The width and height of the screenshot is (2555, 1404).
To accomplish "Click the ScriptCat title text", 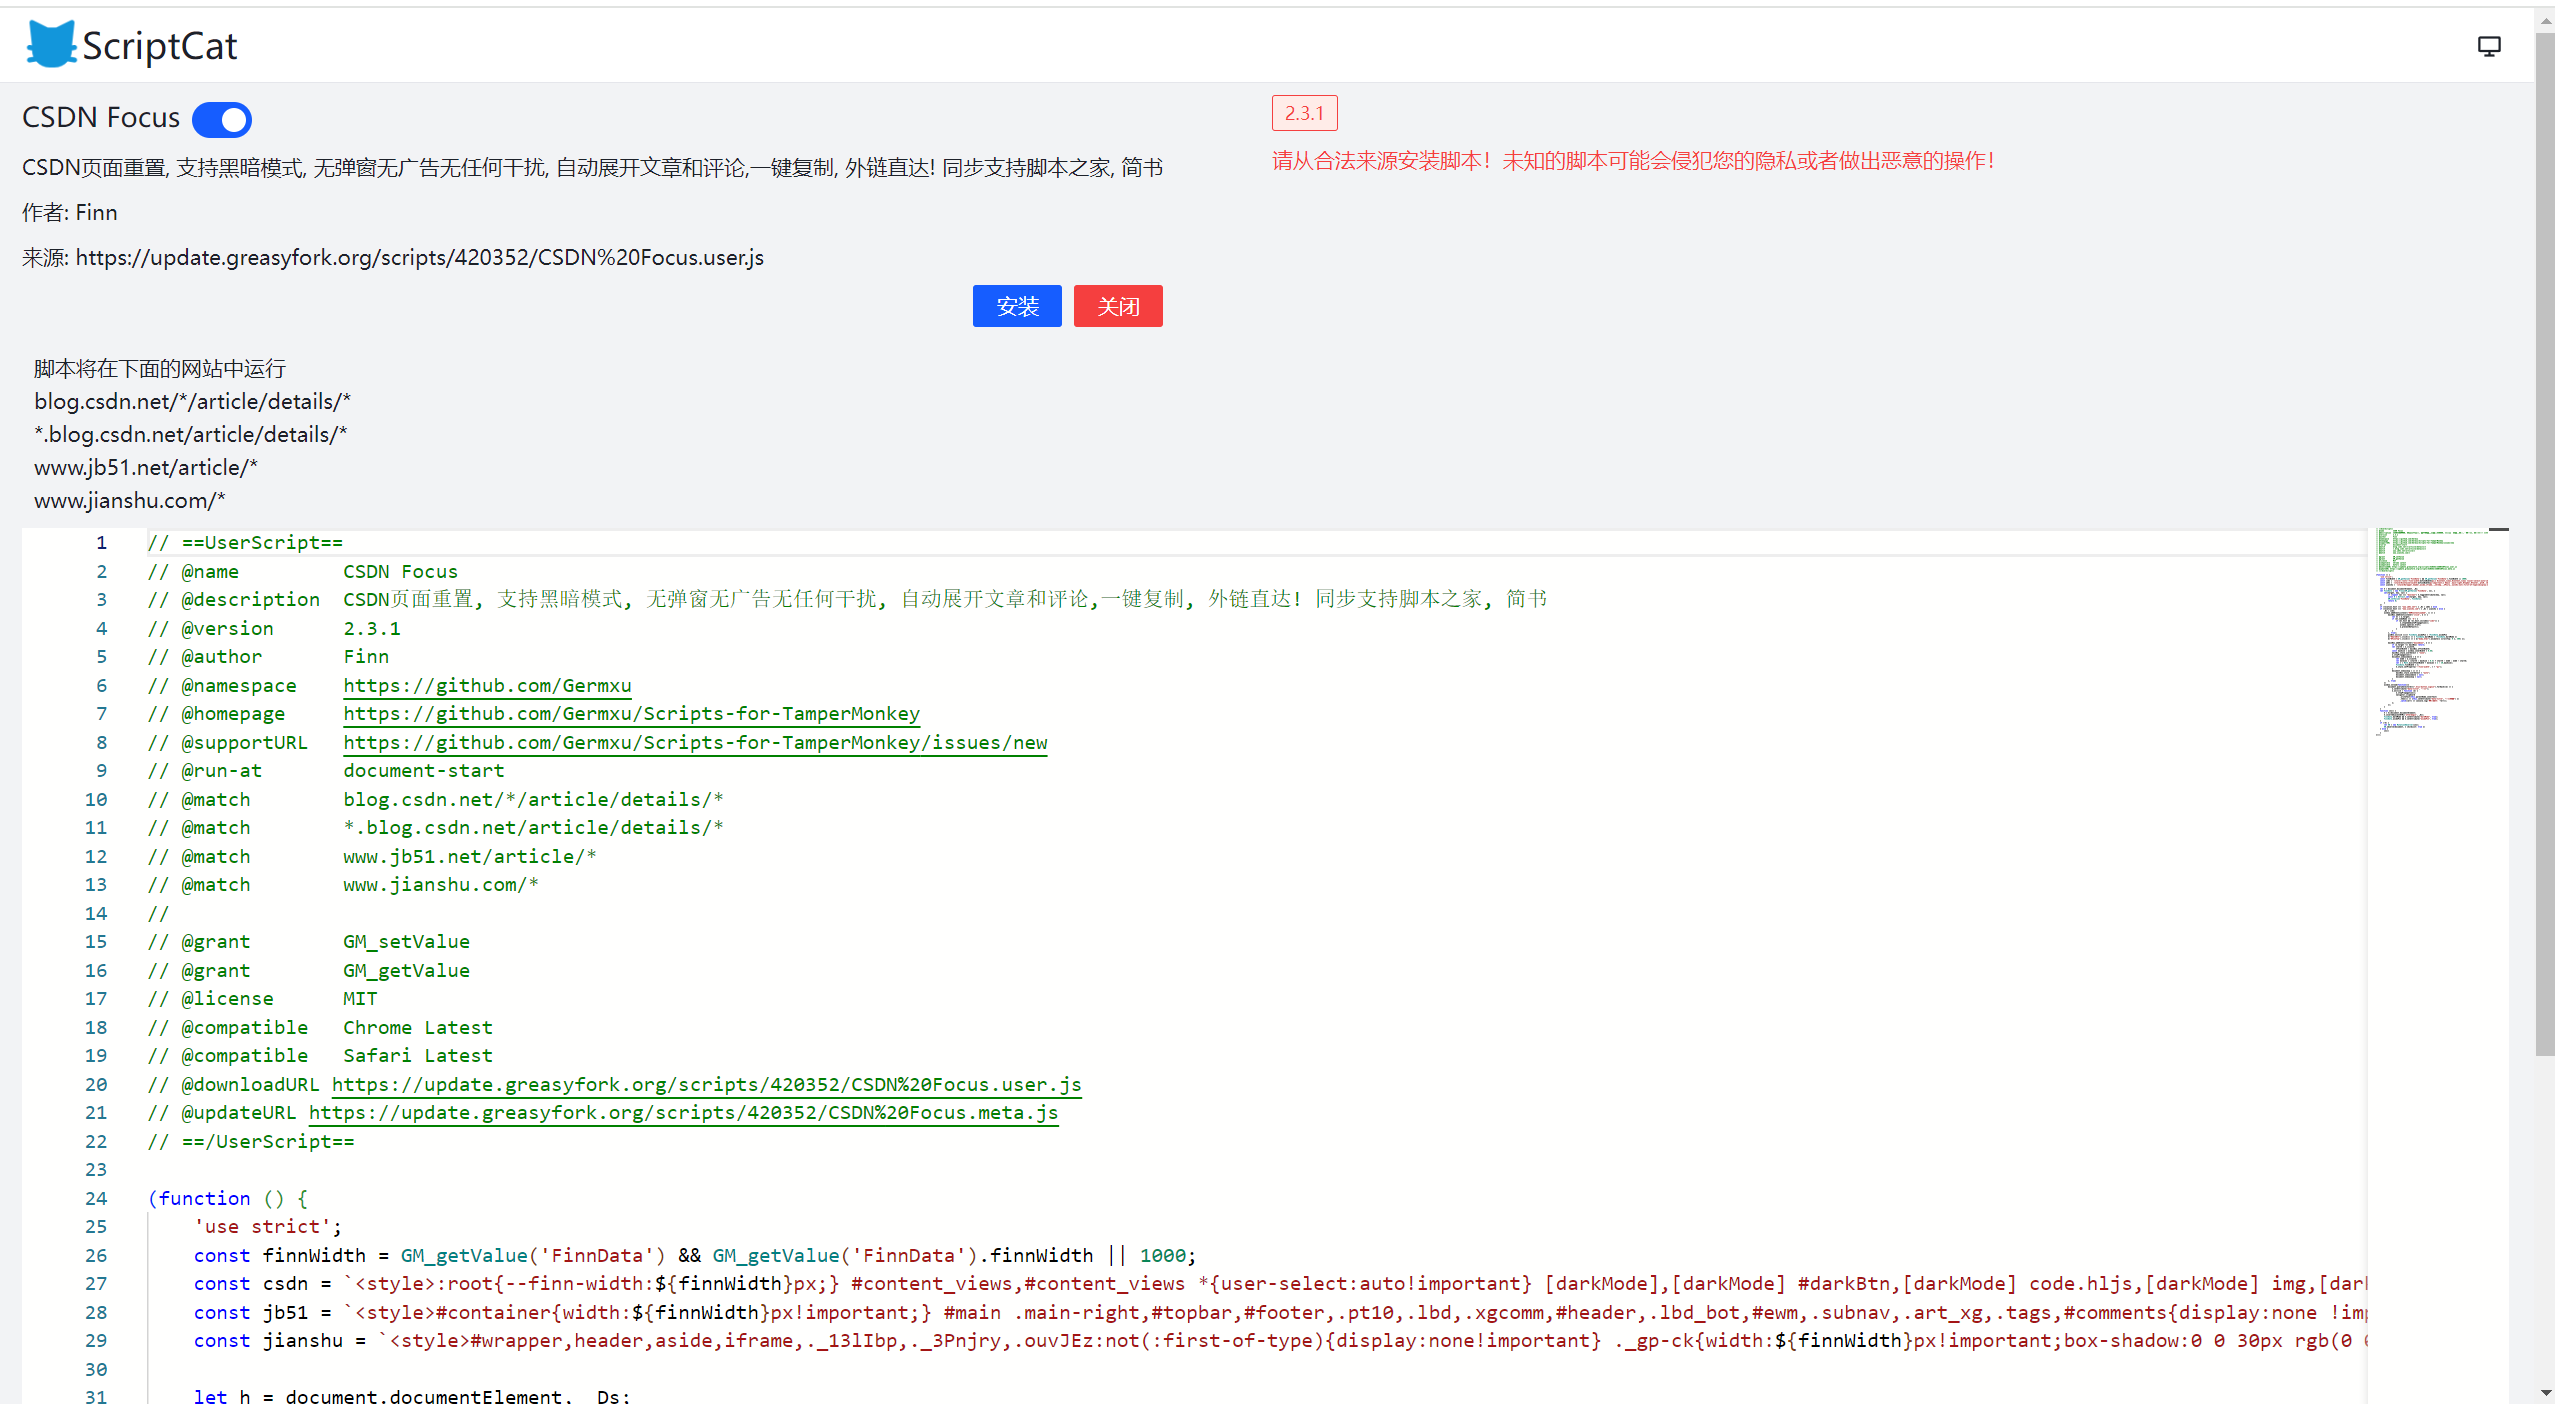I will pos(160,46).
